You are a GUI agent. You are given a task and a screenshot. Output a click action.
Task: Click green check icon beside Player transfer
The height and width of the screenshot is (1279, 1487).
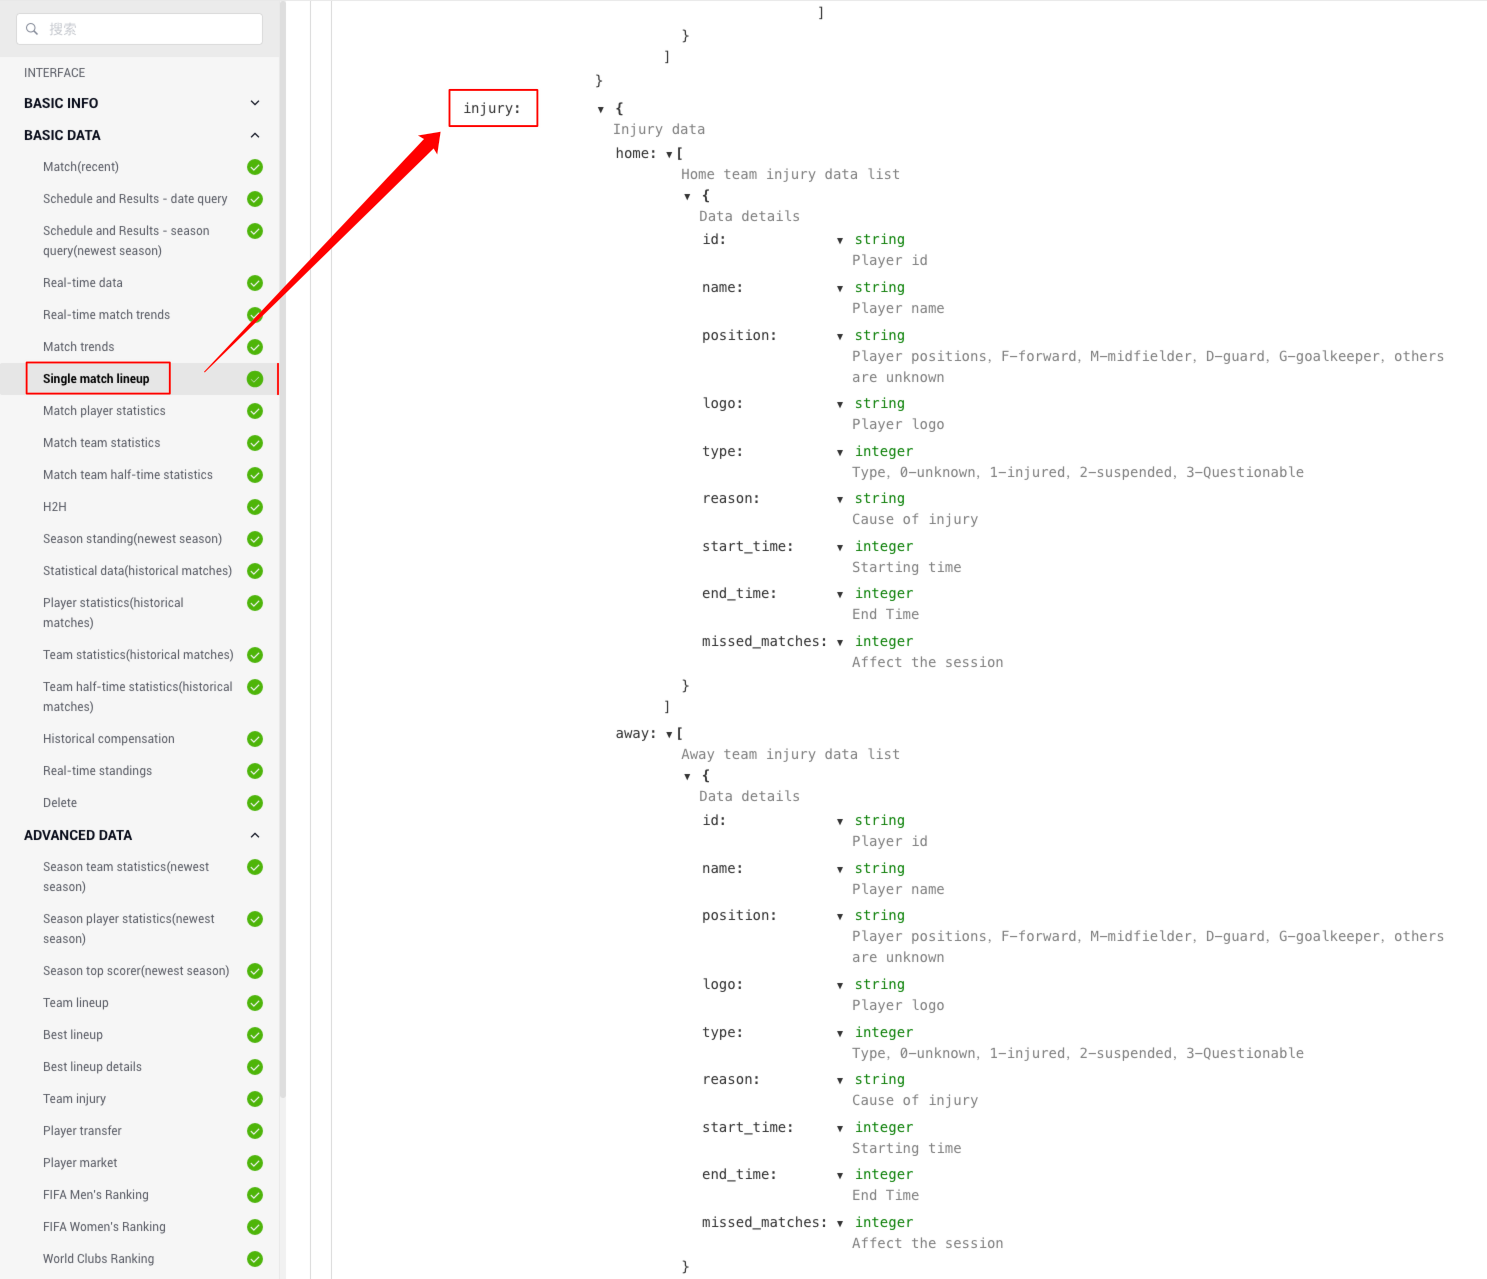click(255, 1131)
